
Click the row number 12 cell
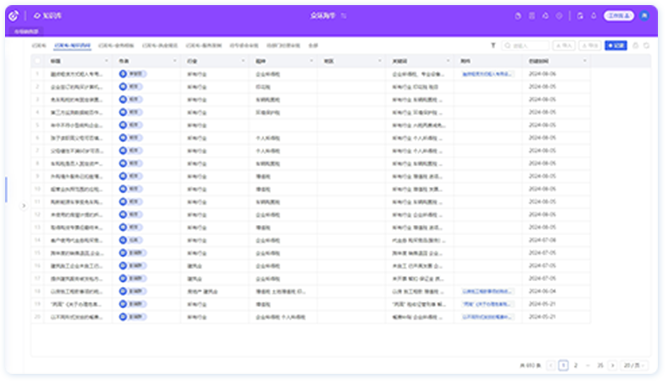tap(37, 215)
